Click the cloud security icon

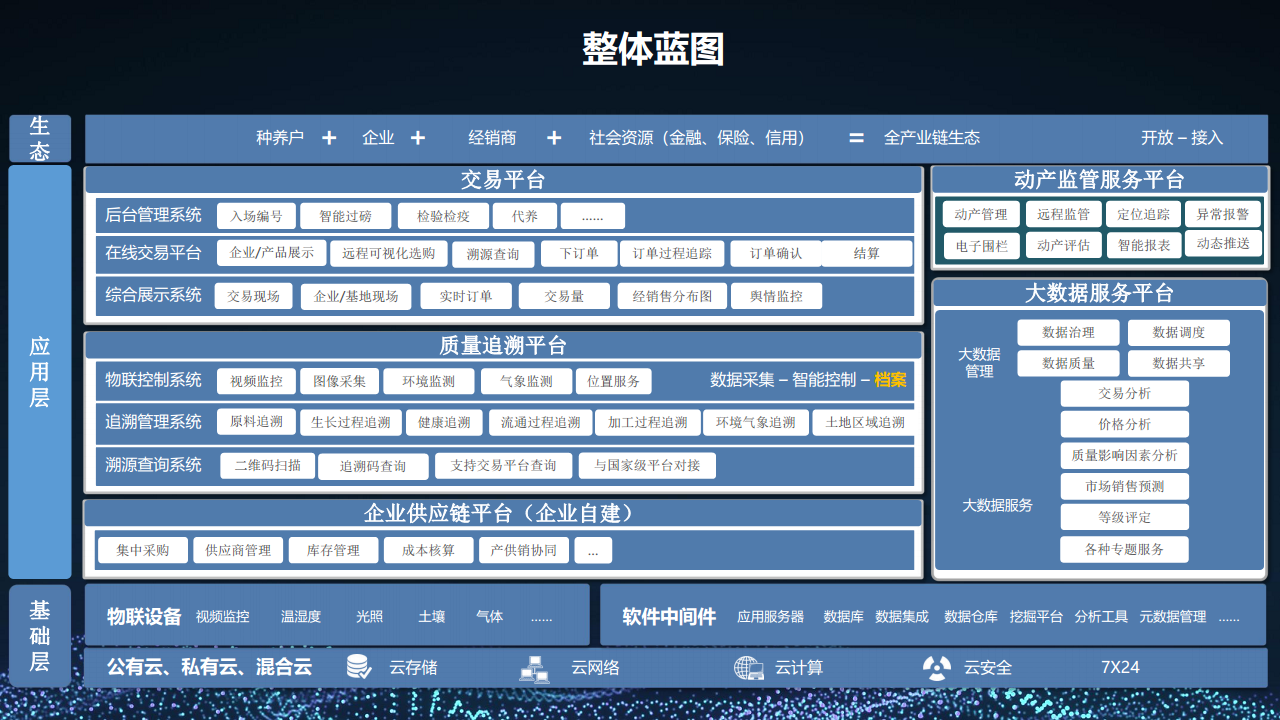pyautogui.click(x=937, y=667)
